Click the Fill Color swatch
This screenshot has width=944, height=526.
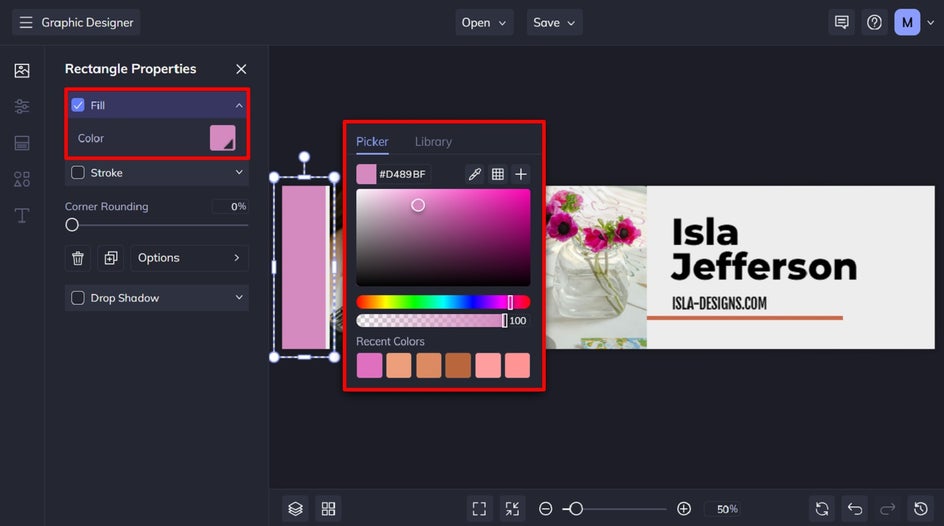pos(222,138)
